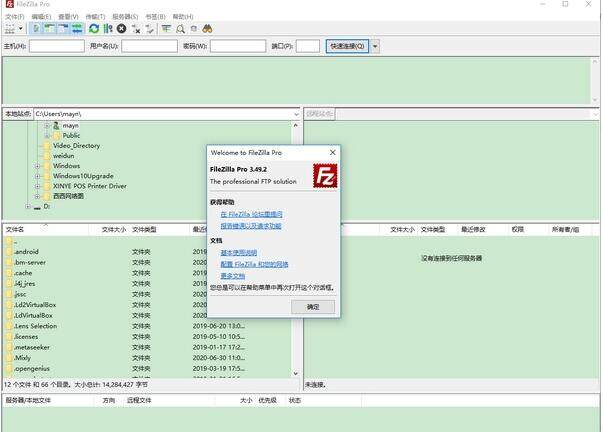
Task: Click the mayn user folder icon
Action: pos(57,125)
